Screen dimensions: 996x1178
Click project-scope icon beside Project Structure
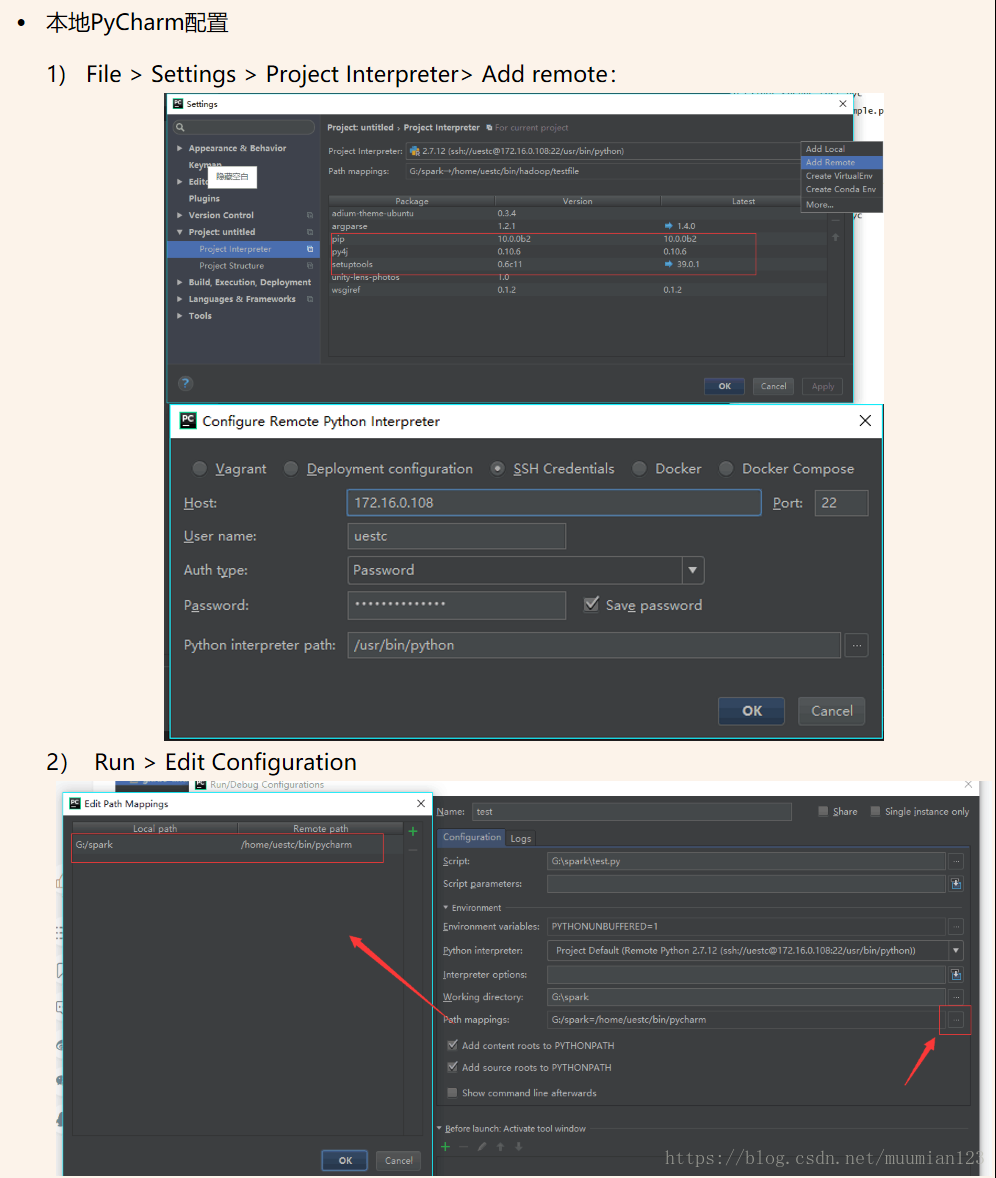point(309,266)
